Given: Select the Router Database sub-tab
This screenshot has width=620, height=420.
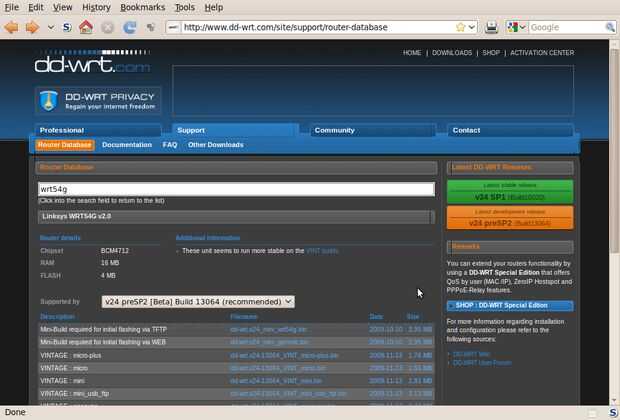Looking at the screenshot, I should [65, 145].
